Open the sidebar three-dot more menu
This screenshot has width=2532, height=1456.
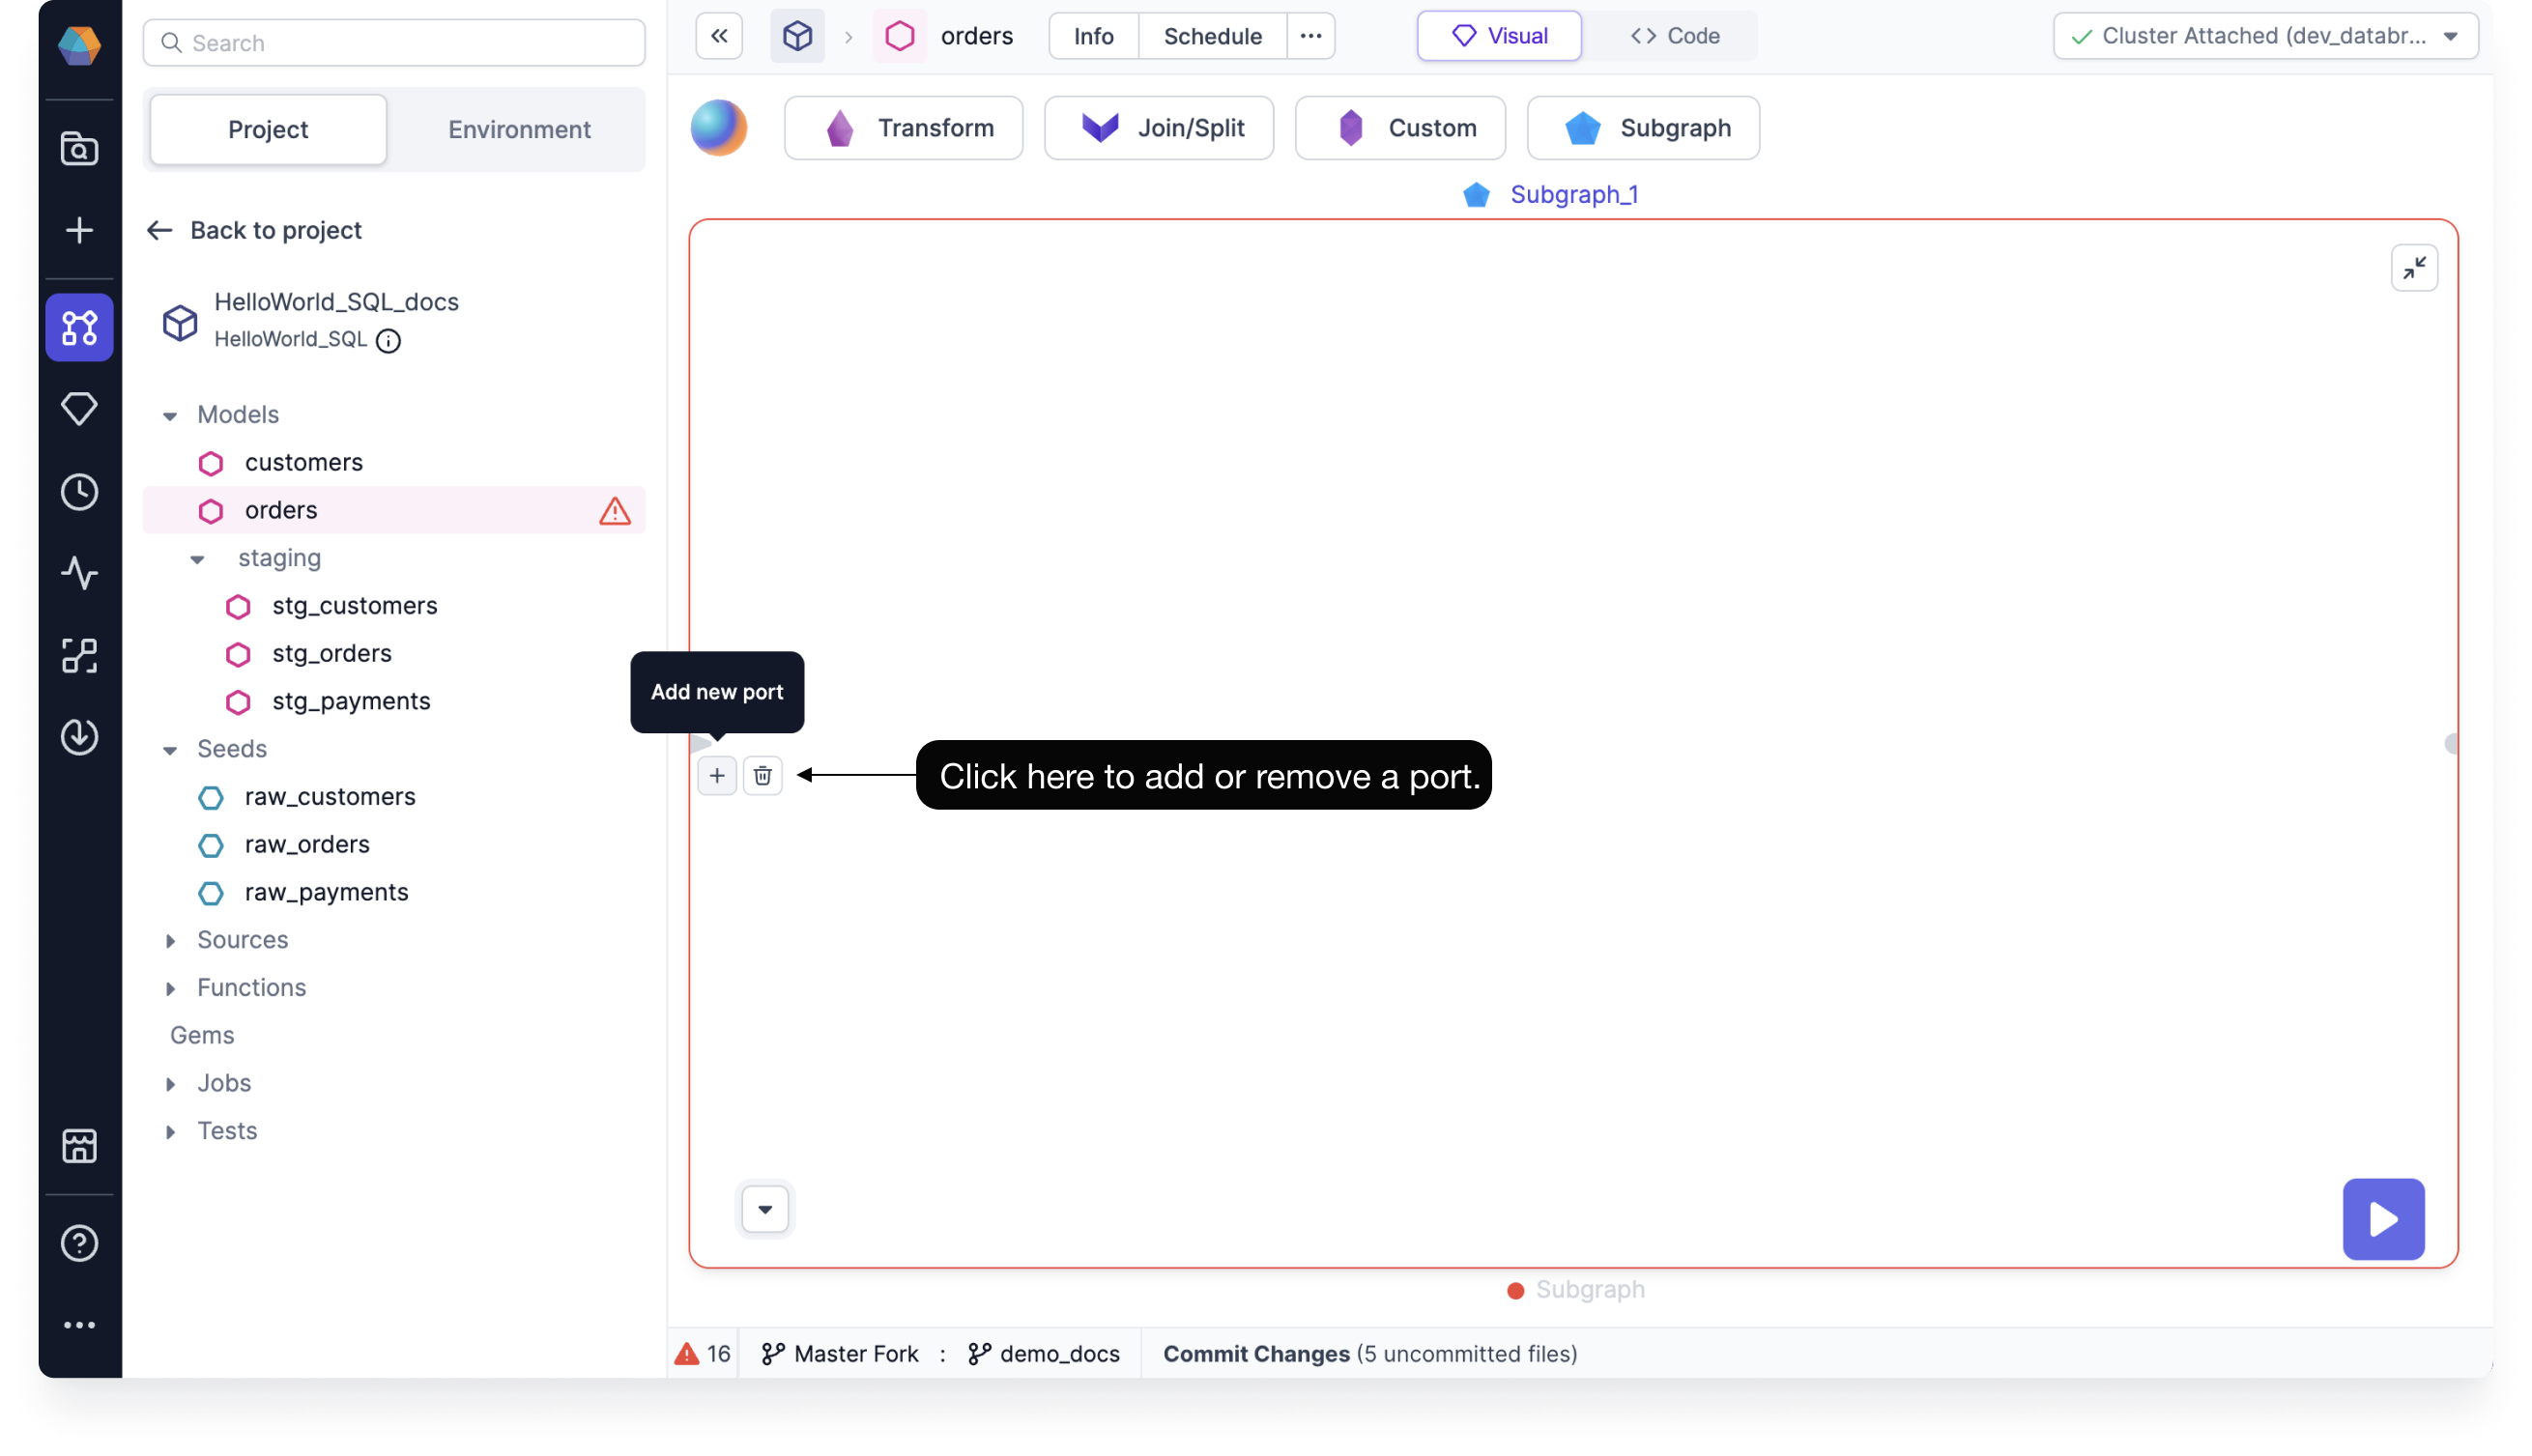tap(79, 1325)
